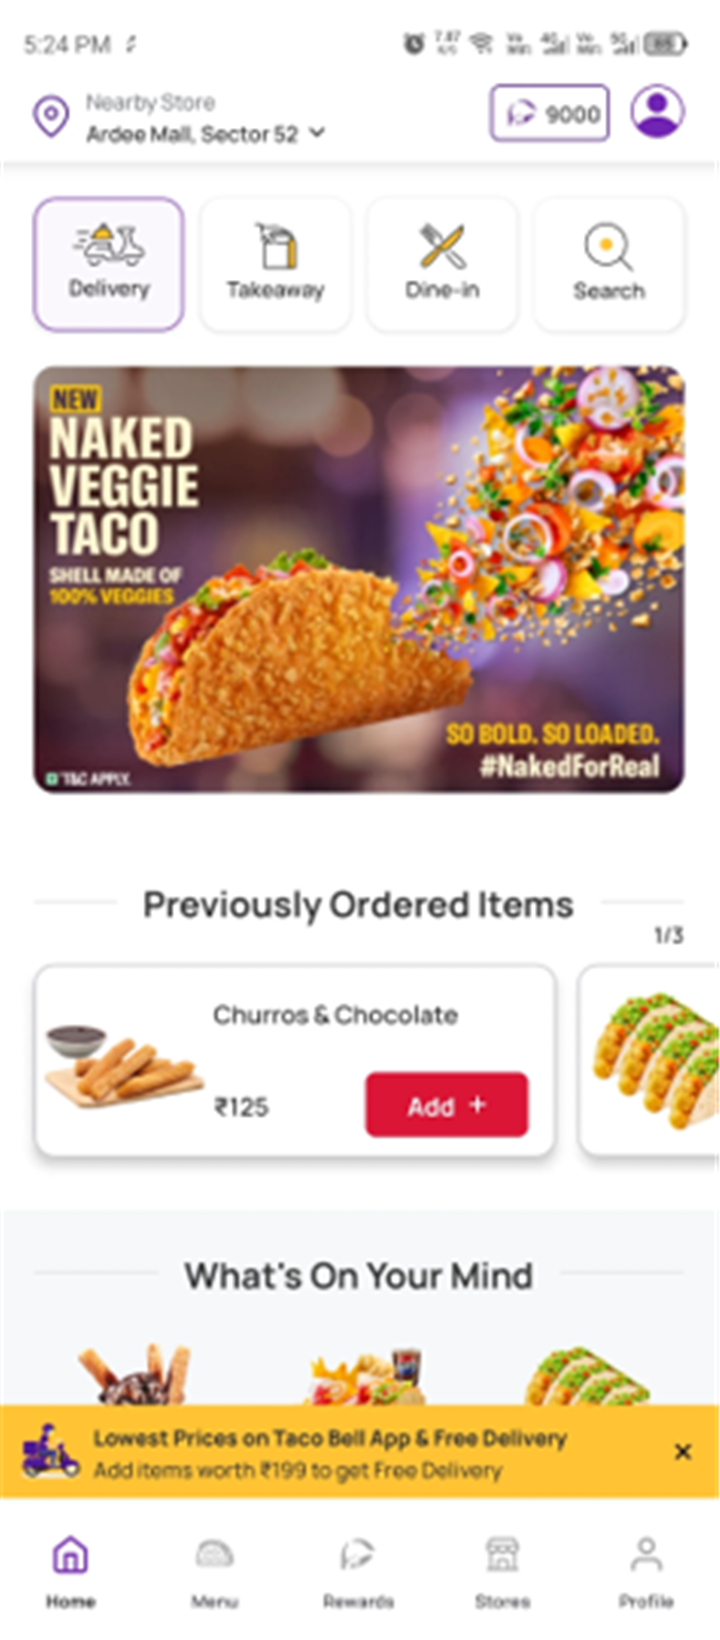Expand the Ardee Mall store dropdown
Image resolution: width=720 pixels, height=1640 pixels.
pyautogui.click(x=317, y=132)
